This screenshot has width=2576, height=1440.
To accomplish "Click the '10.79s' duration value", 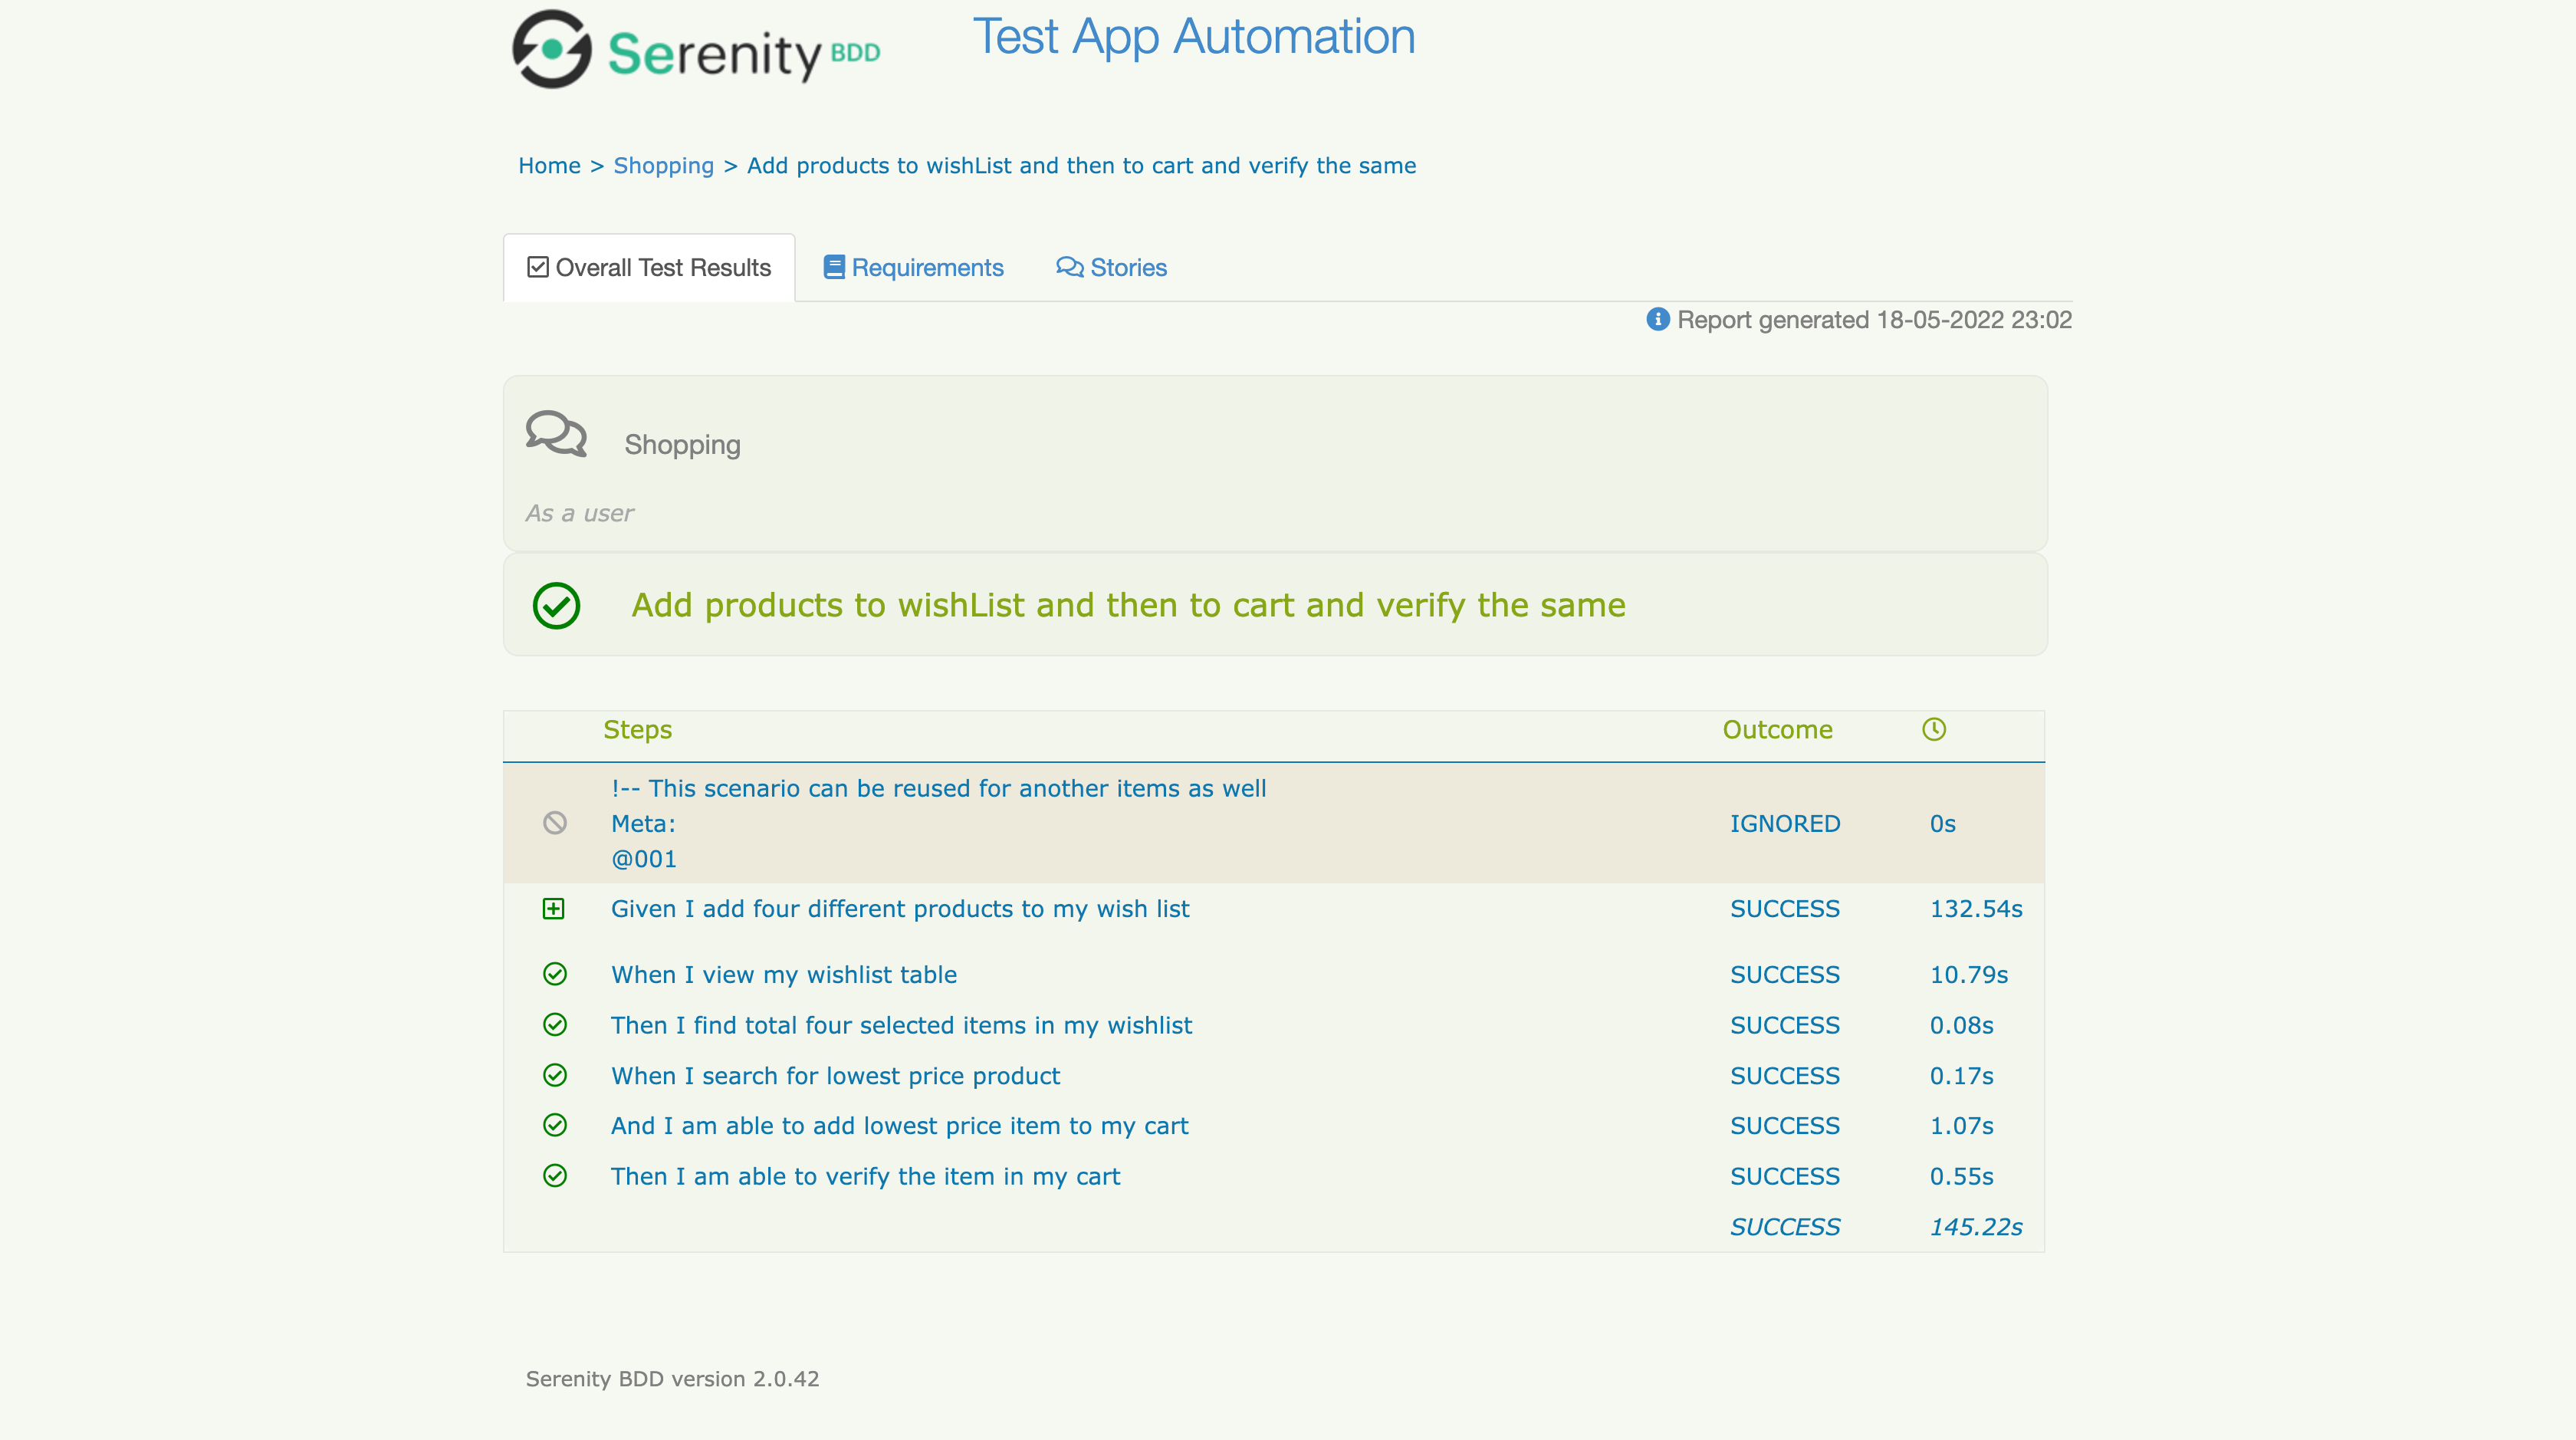I will pyautogui.click(x=1969, y=975).
